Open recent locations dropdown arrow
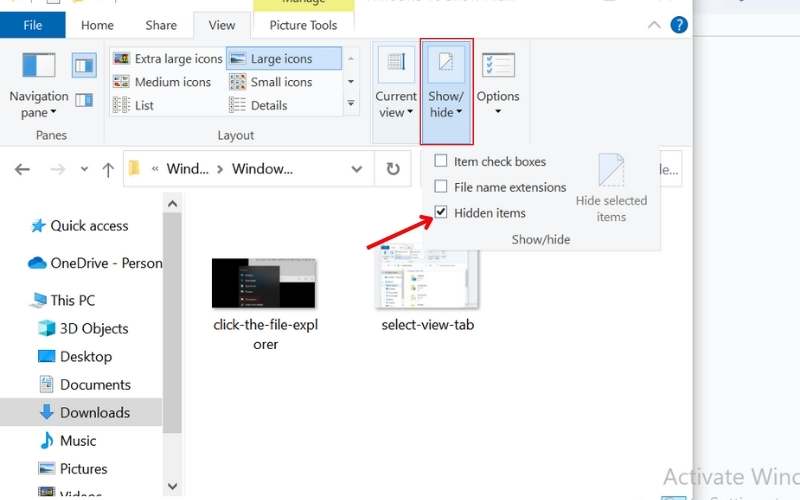 tap(84, 169)
